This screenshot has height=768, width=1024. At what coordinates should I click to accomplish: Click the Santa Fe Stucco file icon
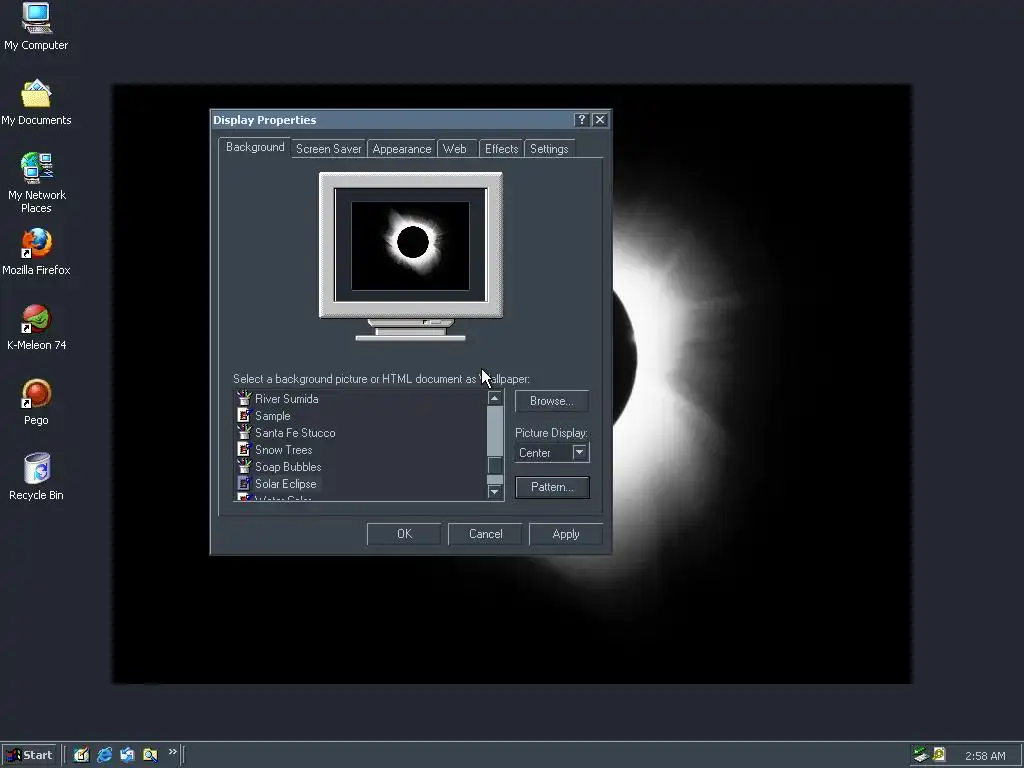[244, 432]
